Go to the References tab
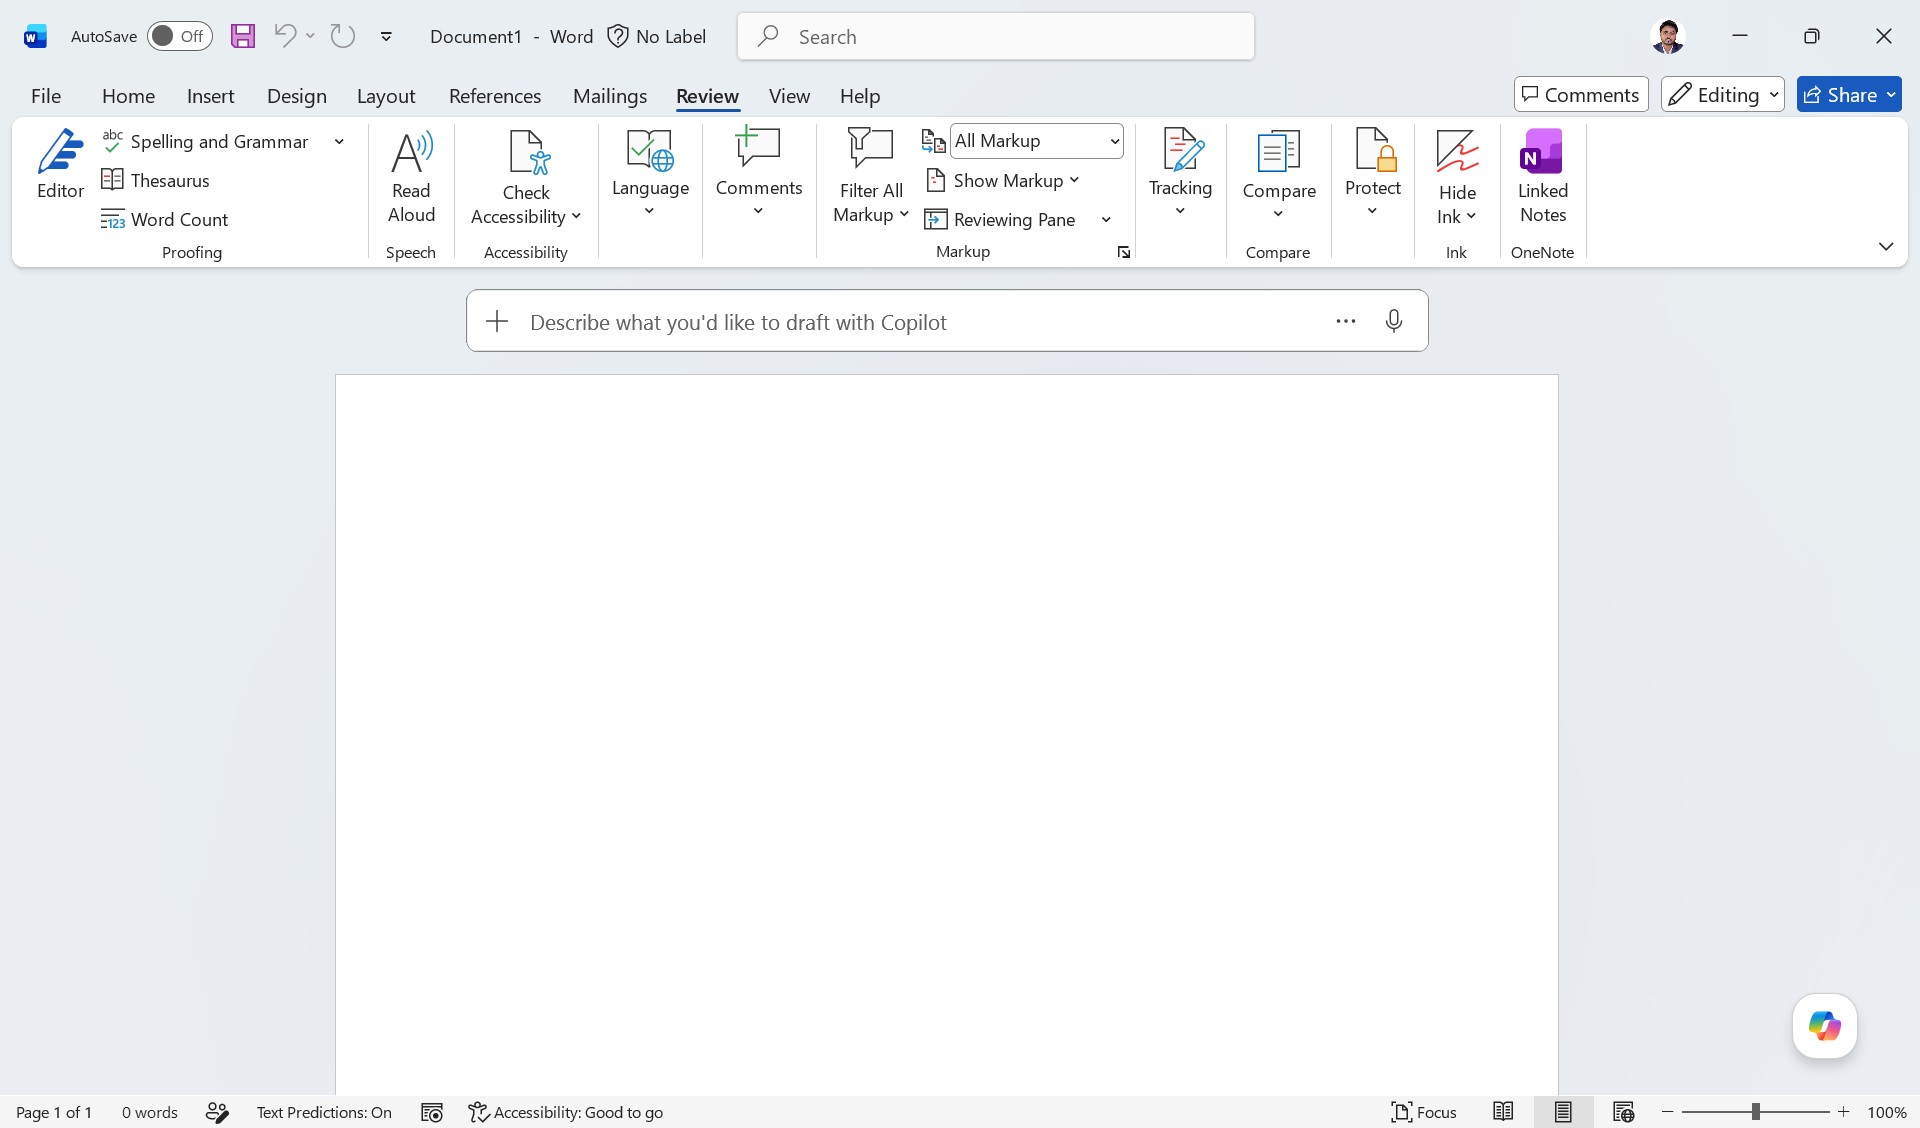This screenshot has height=1128, width=1920. (x=494, y=95)
